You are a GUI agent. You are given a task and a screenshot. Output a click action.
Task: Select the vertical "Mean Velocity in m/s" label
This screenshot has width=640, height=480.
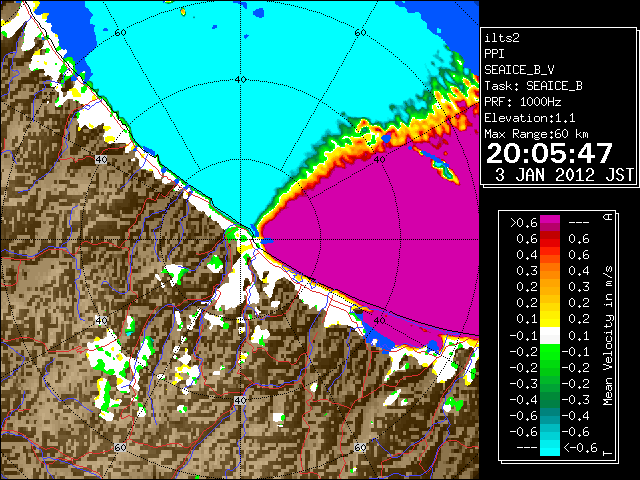pyautogui.click(x=608, y=335)
